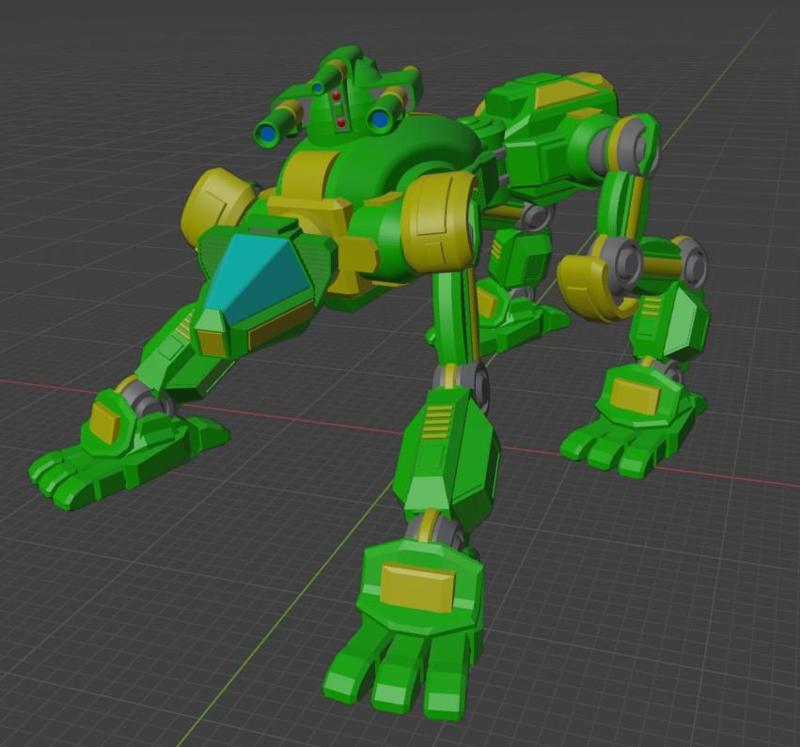Viewport: 800px width, 747px height.
Task: Select the gray ankle joint above the nearest foot
Action: click(434, 528)
